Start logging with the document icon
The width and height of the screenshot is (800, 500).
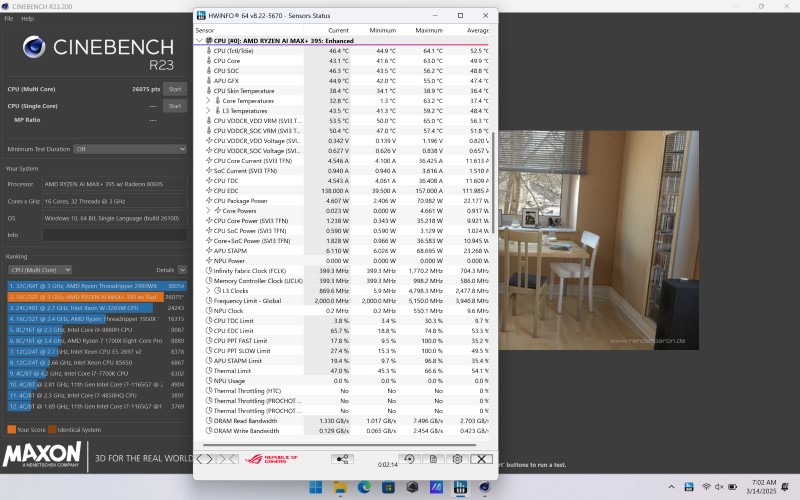(x=433, y=459)
